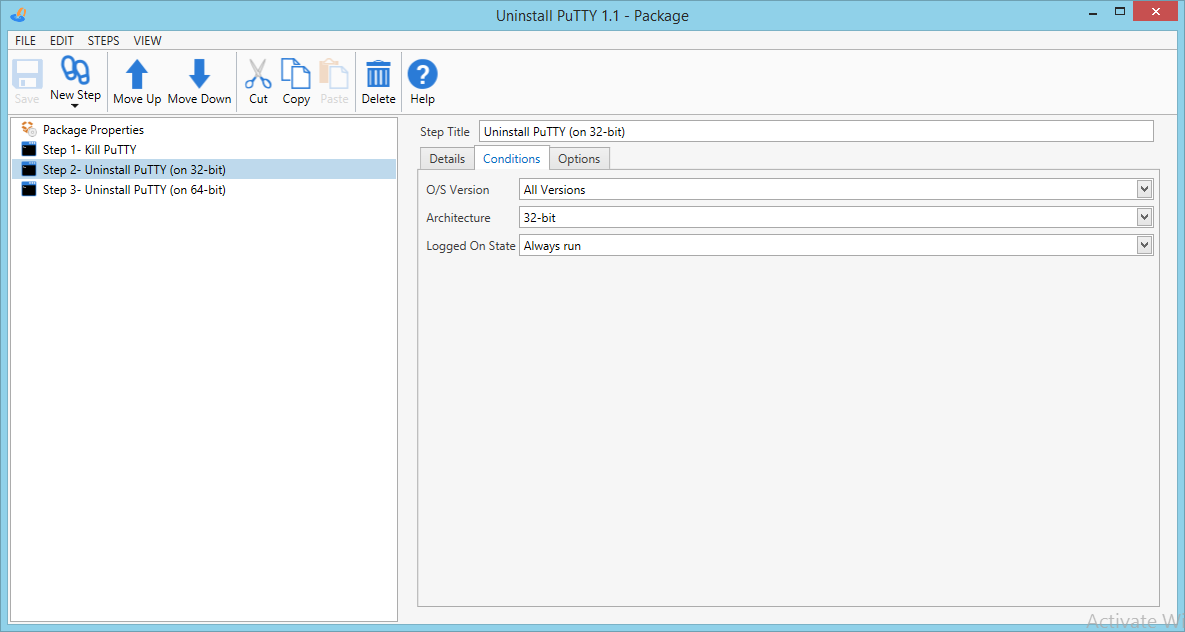Image resolution: width=1185 pixels, height=632 pixels.
Task: Click the Move Up arrow icon
Action: click(137, 74)
